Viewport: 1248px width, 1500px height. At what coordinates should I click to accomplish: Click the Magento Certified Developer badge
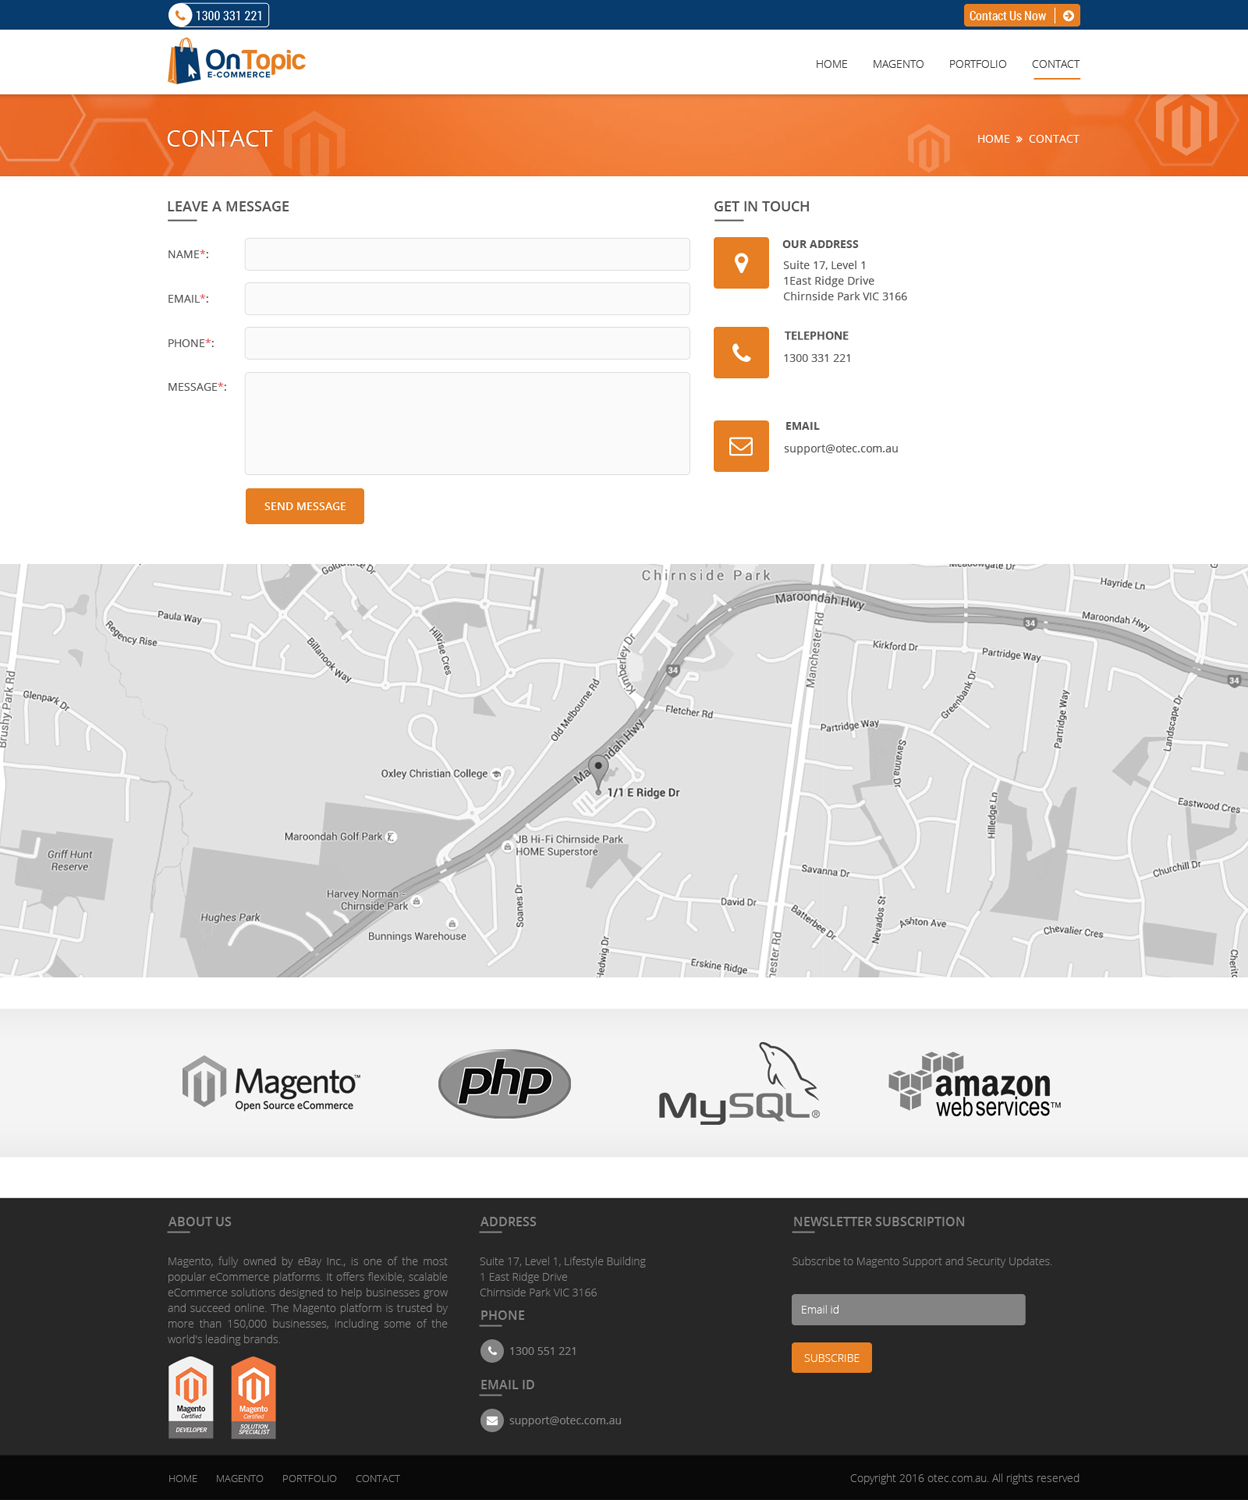[x=191, y=1398]
